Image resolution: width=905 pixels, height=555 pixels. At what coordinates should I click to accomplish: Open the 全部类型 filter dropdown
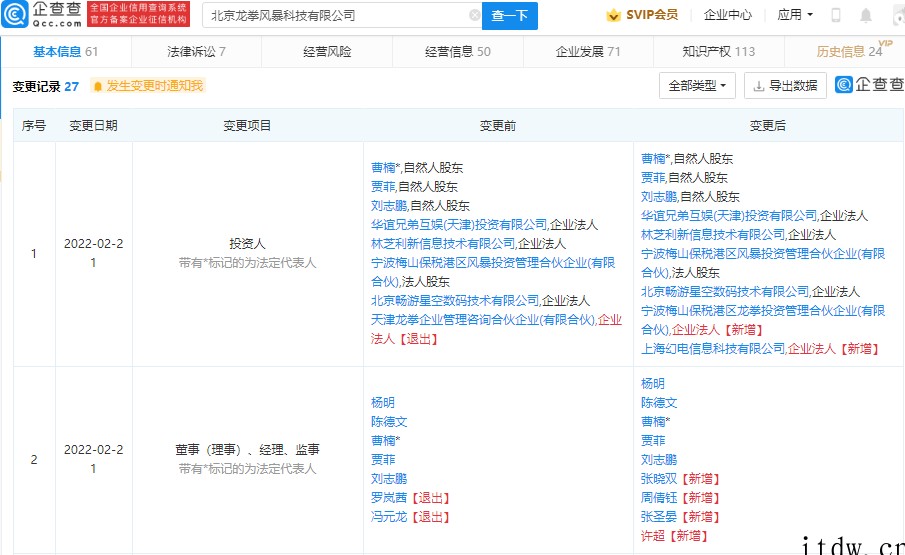coord(697,86)
